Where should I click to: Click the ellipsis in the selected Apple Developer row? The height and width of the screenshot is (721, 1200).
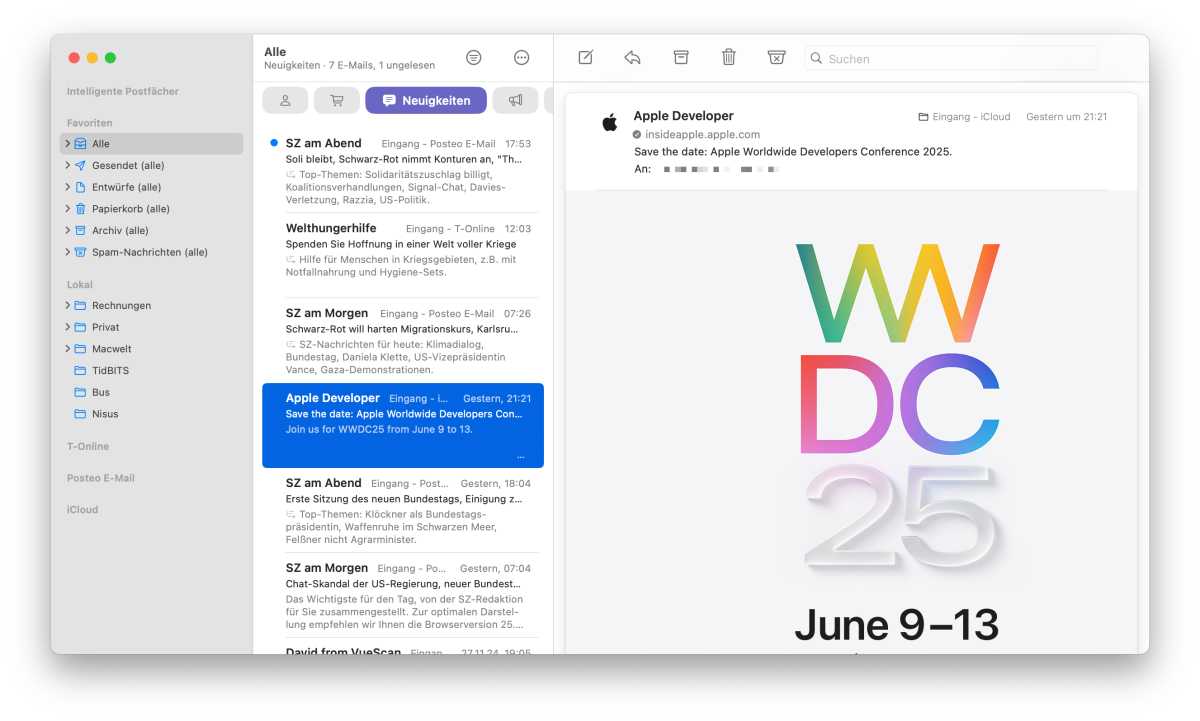520,456
